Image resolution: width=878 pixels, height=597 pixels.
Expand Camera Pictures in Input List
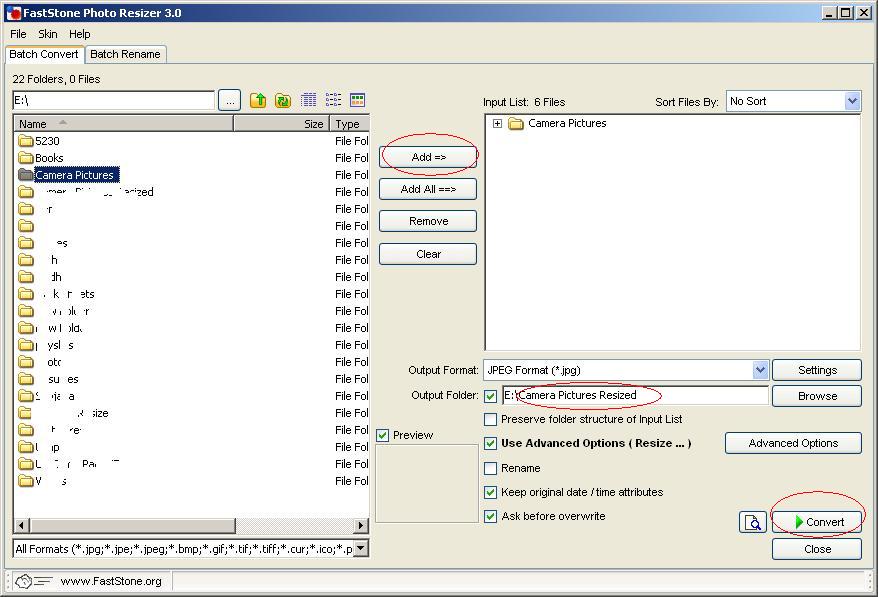(x=497, y=123)
